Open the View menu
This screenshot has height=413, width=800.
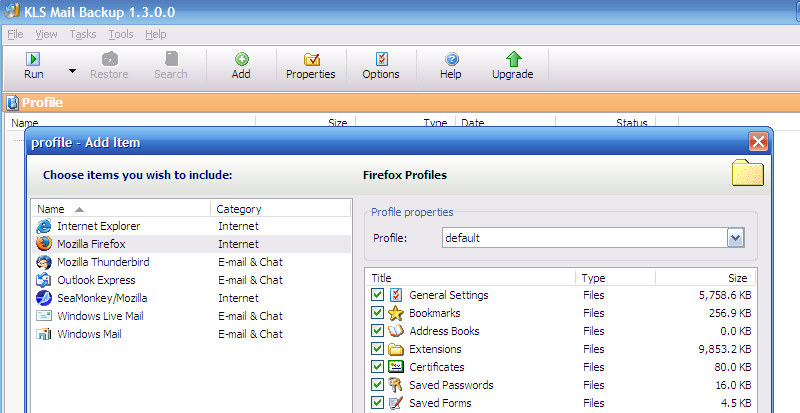coord(46,34)
